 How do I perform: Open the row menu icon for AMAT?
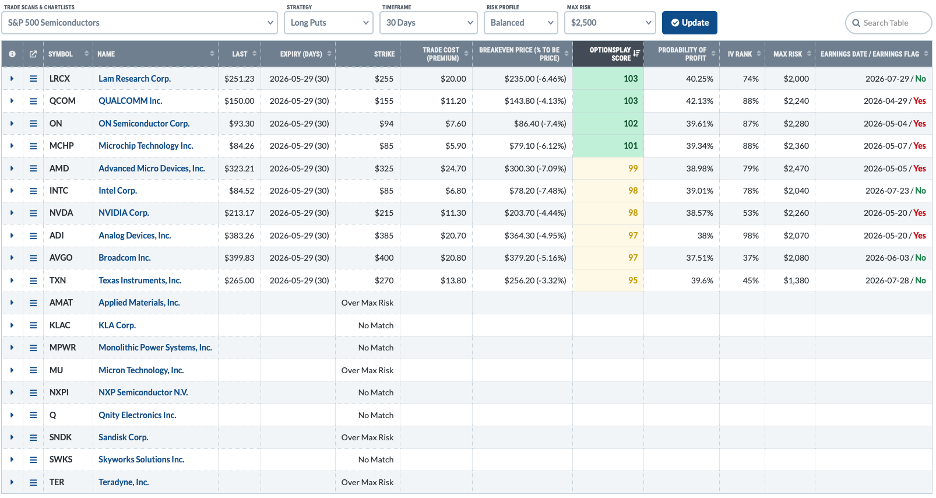tap(33, 303)
